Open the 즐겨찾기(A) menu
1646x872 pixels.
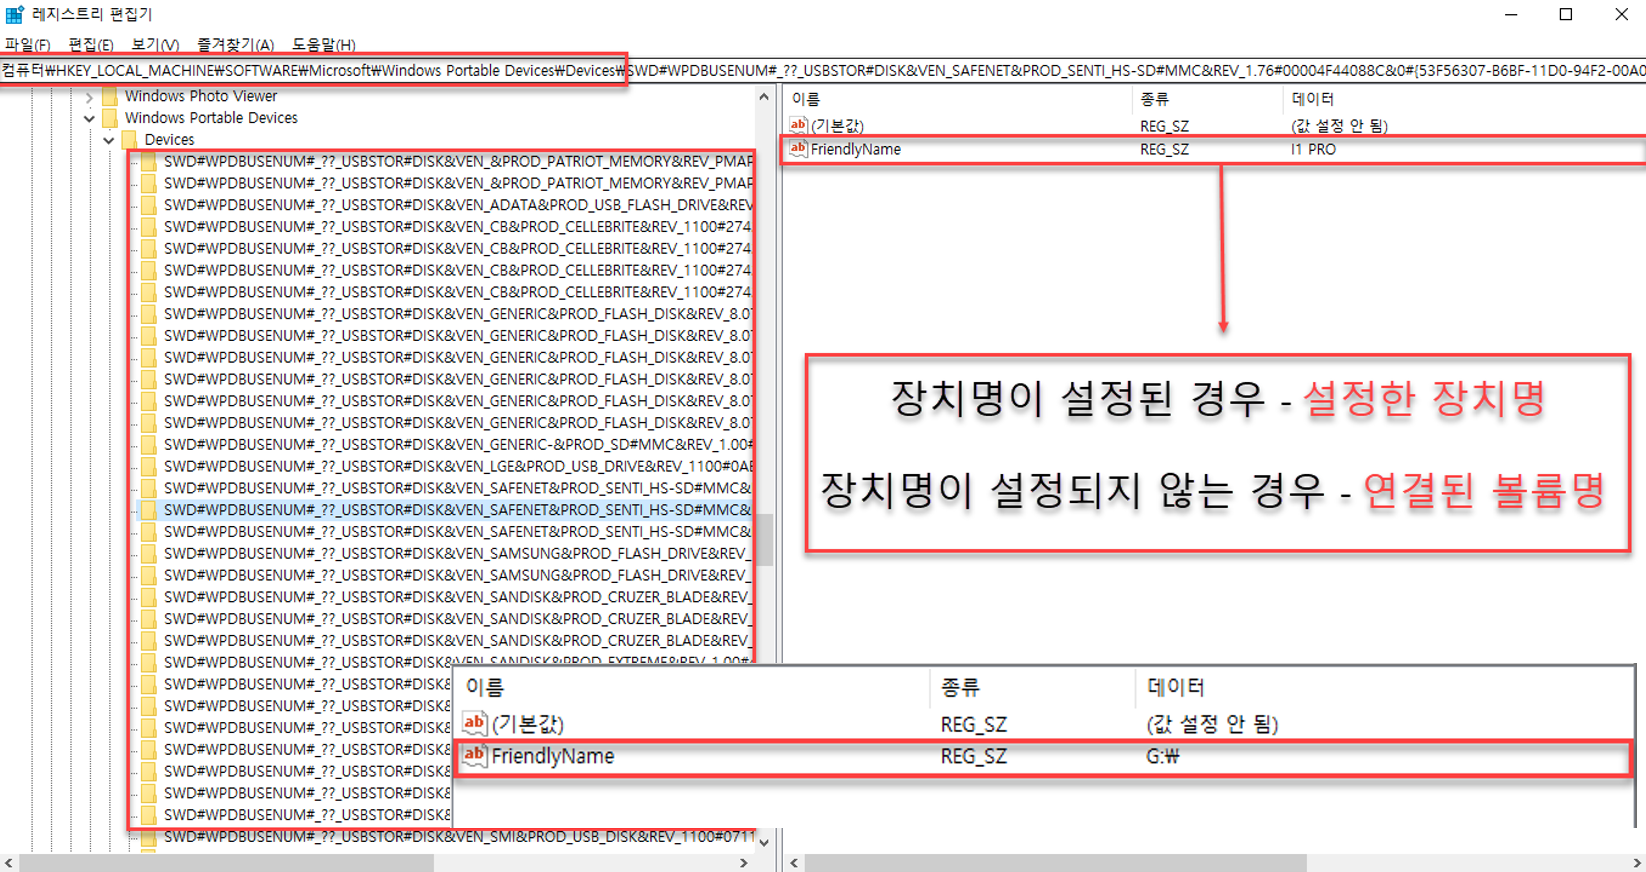coord(235,45)
